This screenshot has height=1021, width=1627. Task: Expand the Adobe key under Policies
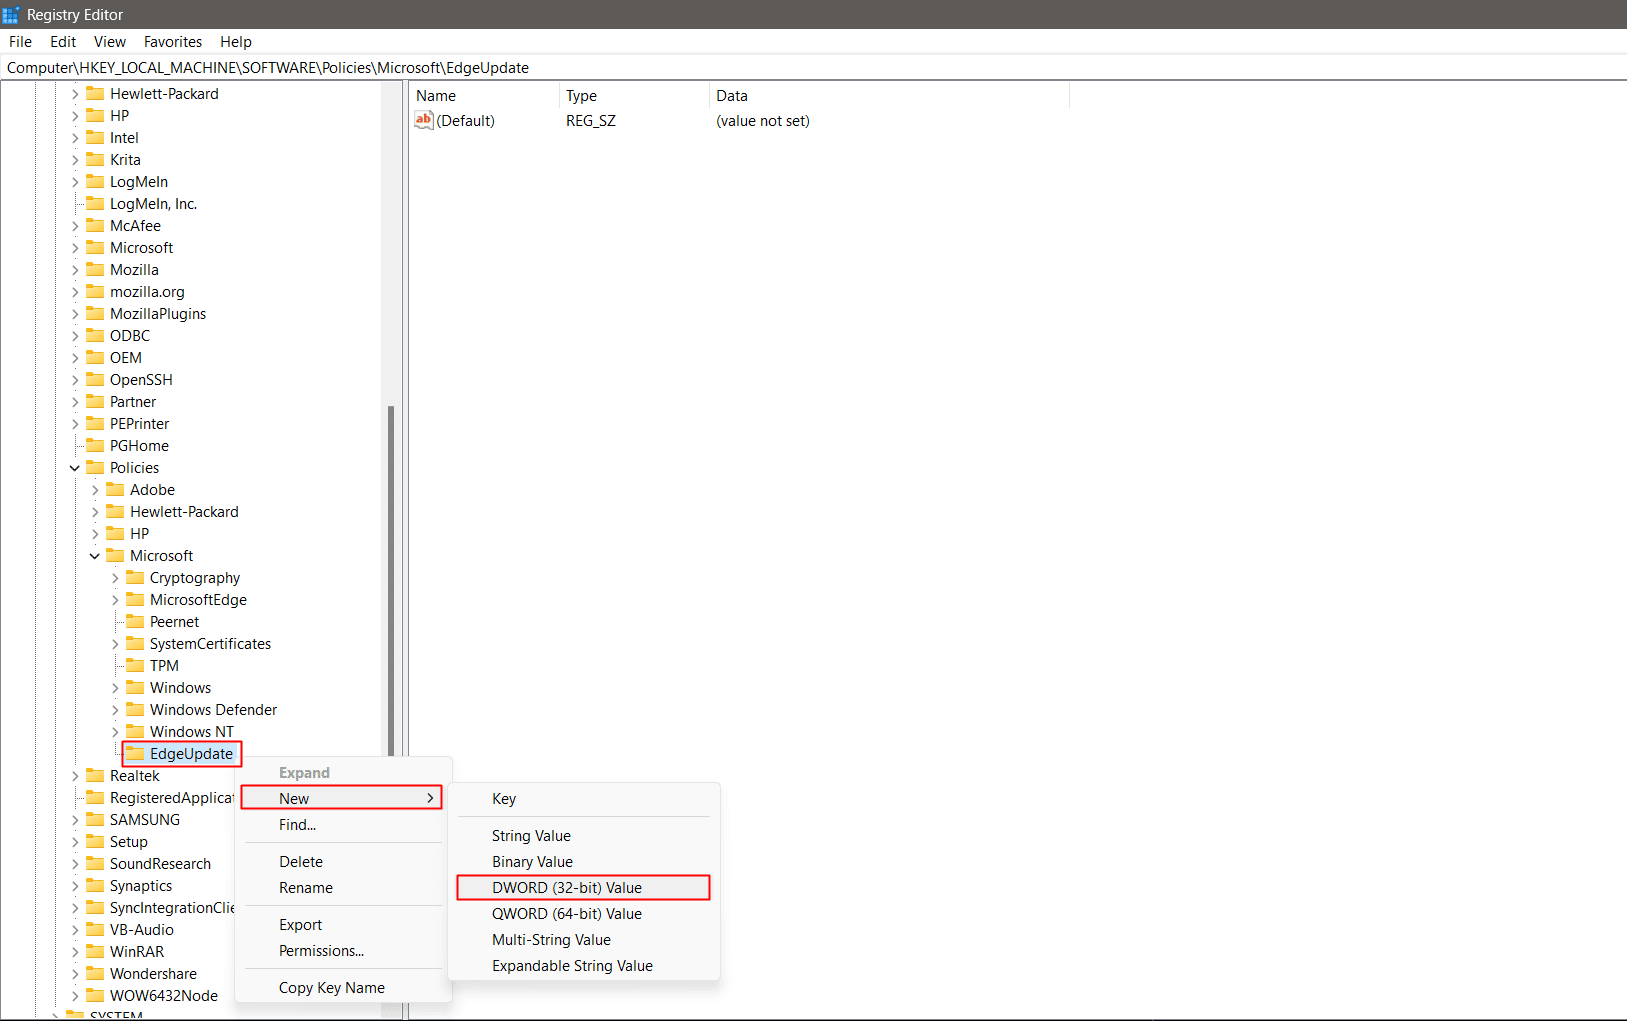coord(95,489)
